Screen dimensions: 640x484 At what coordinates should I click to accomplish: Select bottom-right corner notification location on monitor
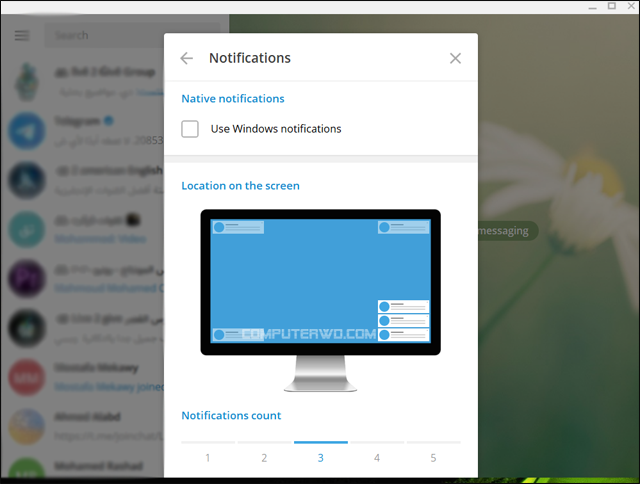403,321
